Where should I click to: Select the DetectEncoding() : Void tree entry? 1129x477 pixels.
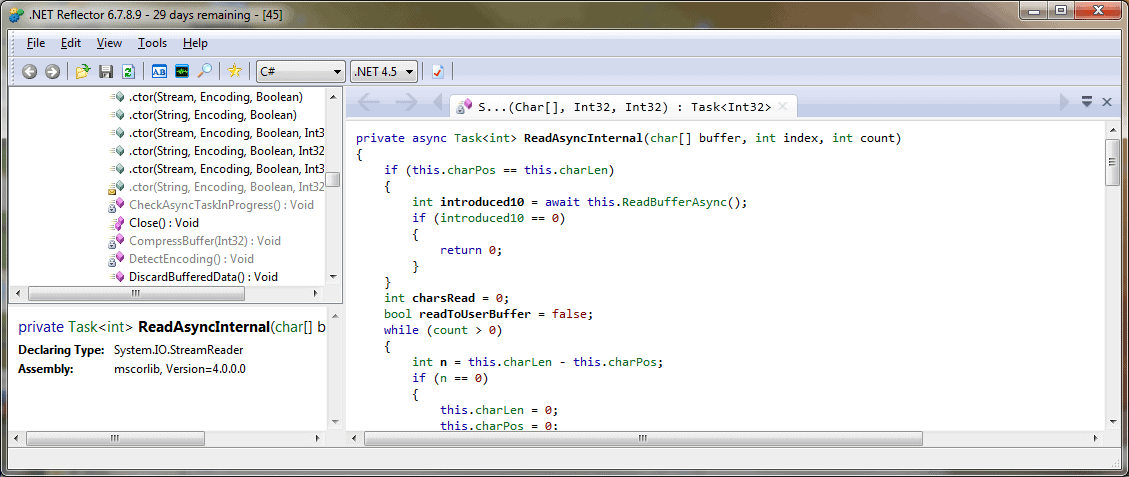[191, 259]
